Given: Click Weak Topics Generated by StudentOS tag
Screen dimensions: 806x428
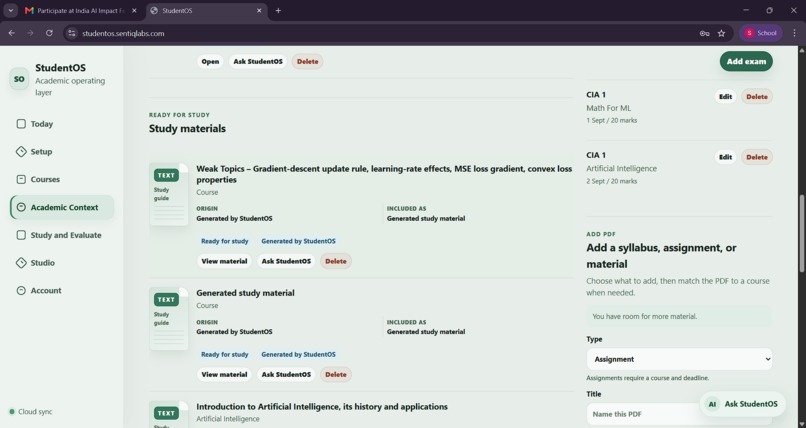Looking at the screenshot, I should coord(298,241).
